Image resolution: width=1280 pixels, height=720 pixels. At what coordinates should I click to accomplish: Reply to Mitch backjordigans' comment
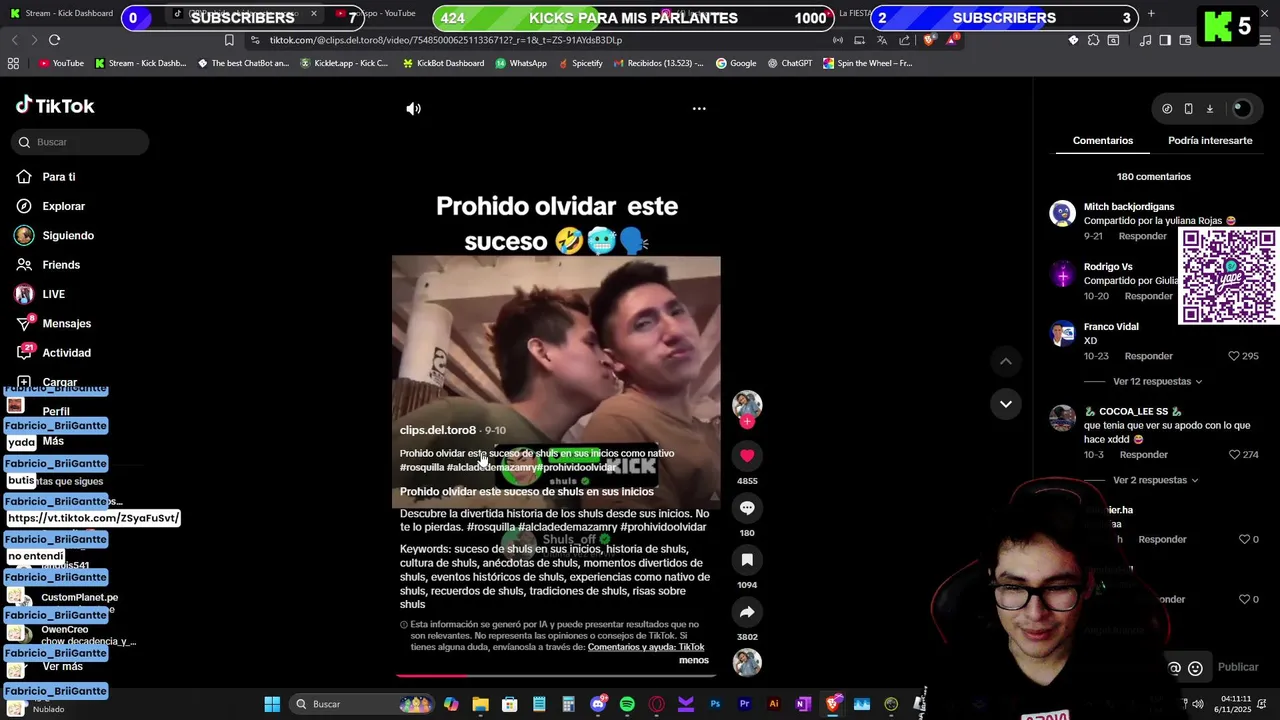pos(1142,236)
